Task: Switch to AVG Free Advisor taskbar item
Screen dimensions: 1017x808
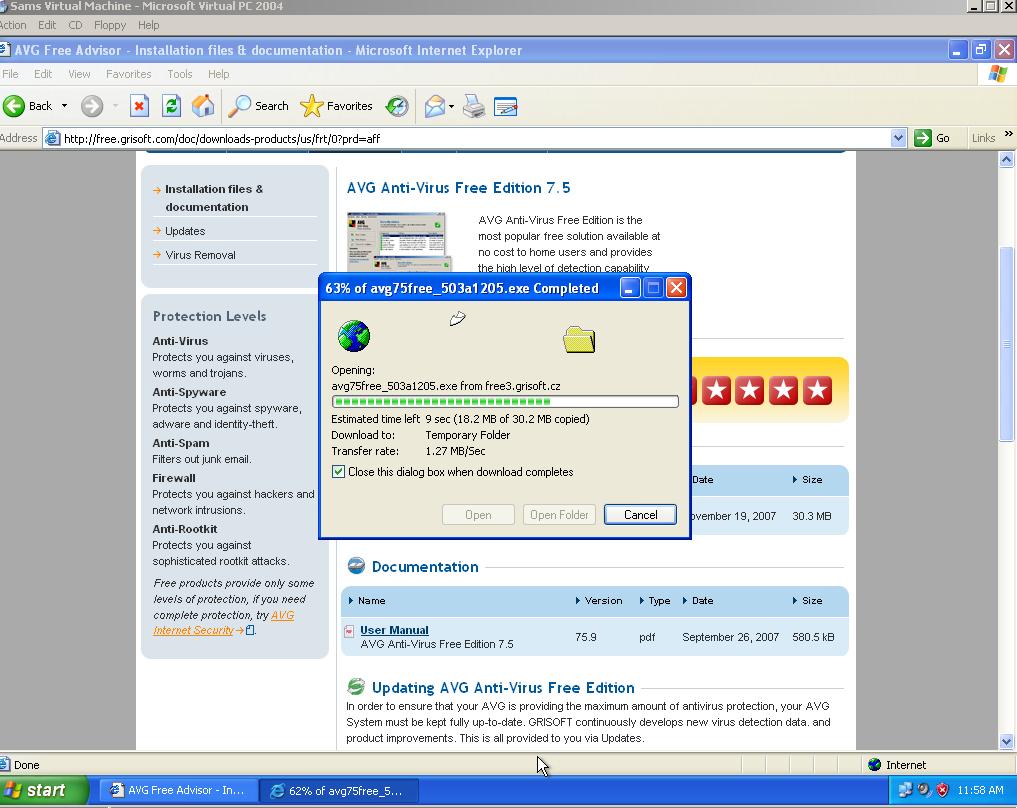Action: tap(178, 790)
